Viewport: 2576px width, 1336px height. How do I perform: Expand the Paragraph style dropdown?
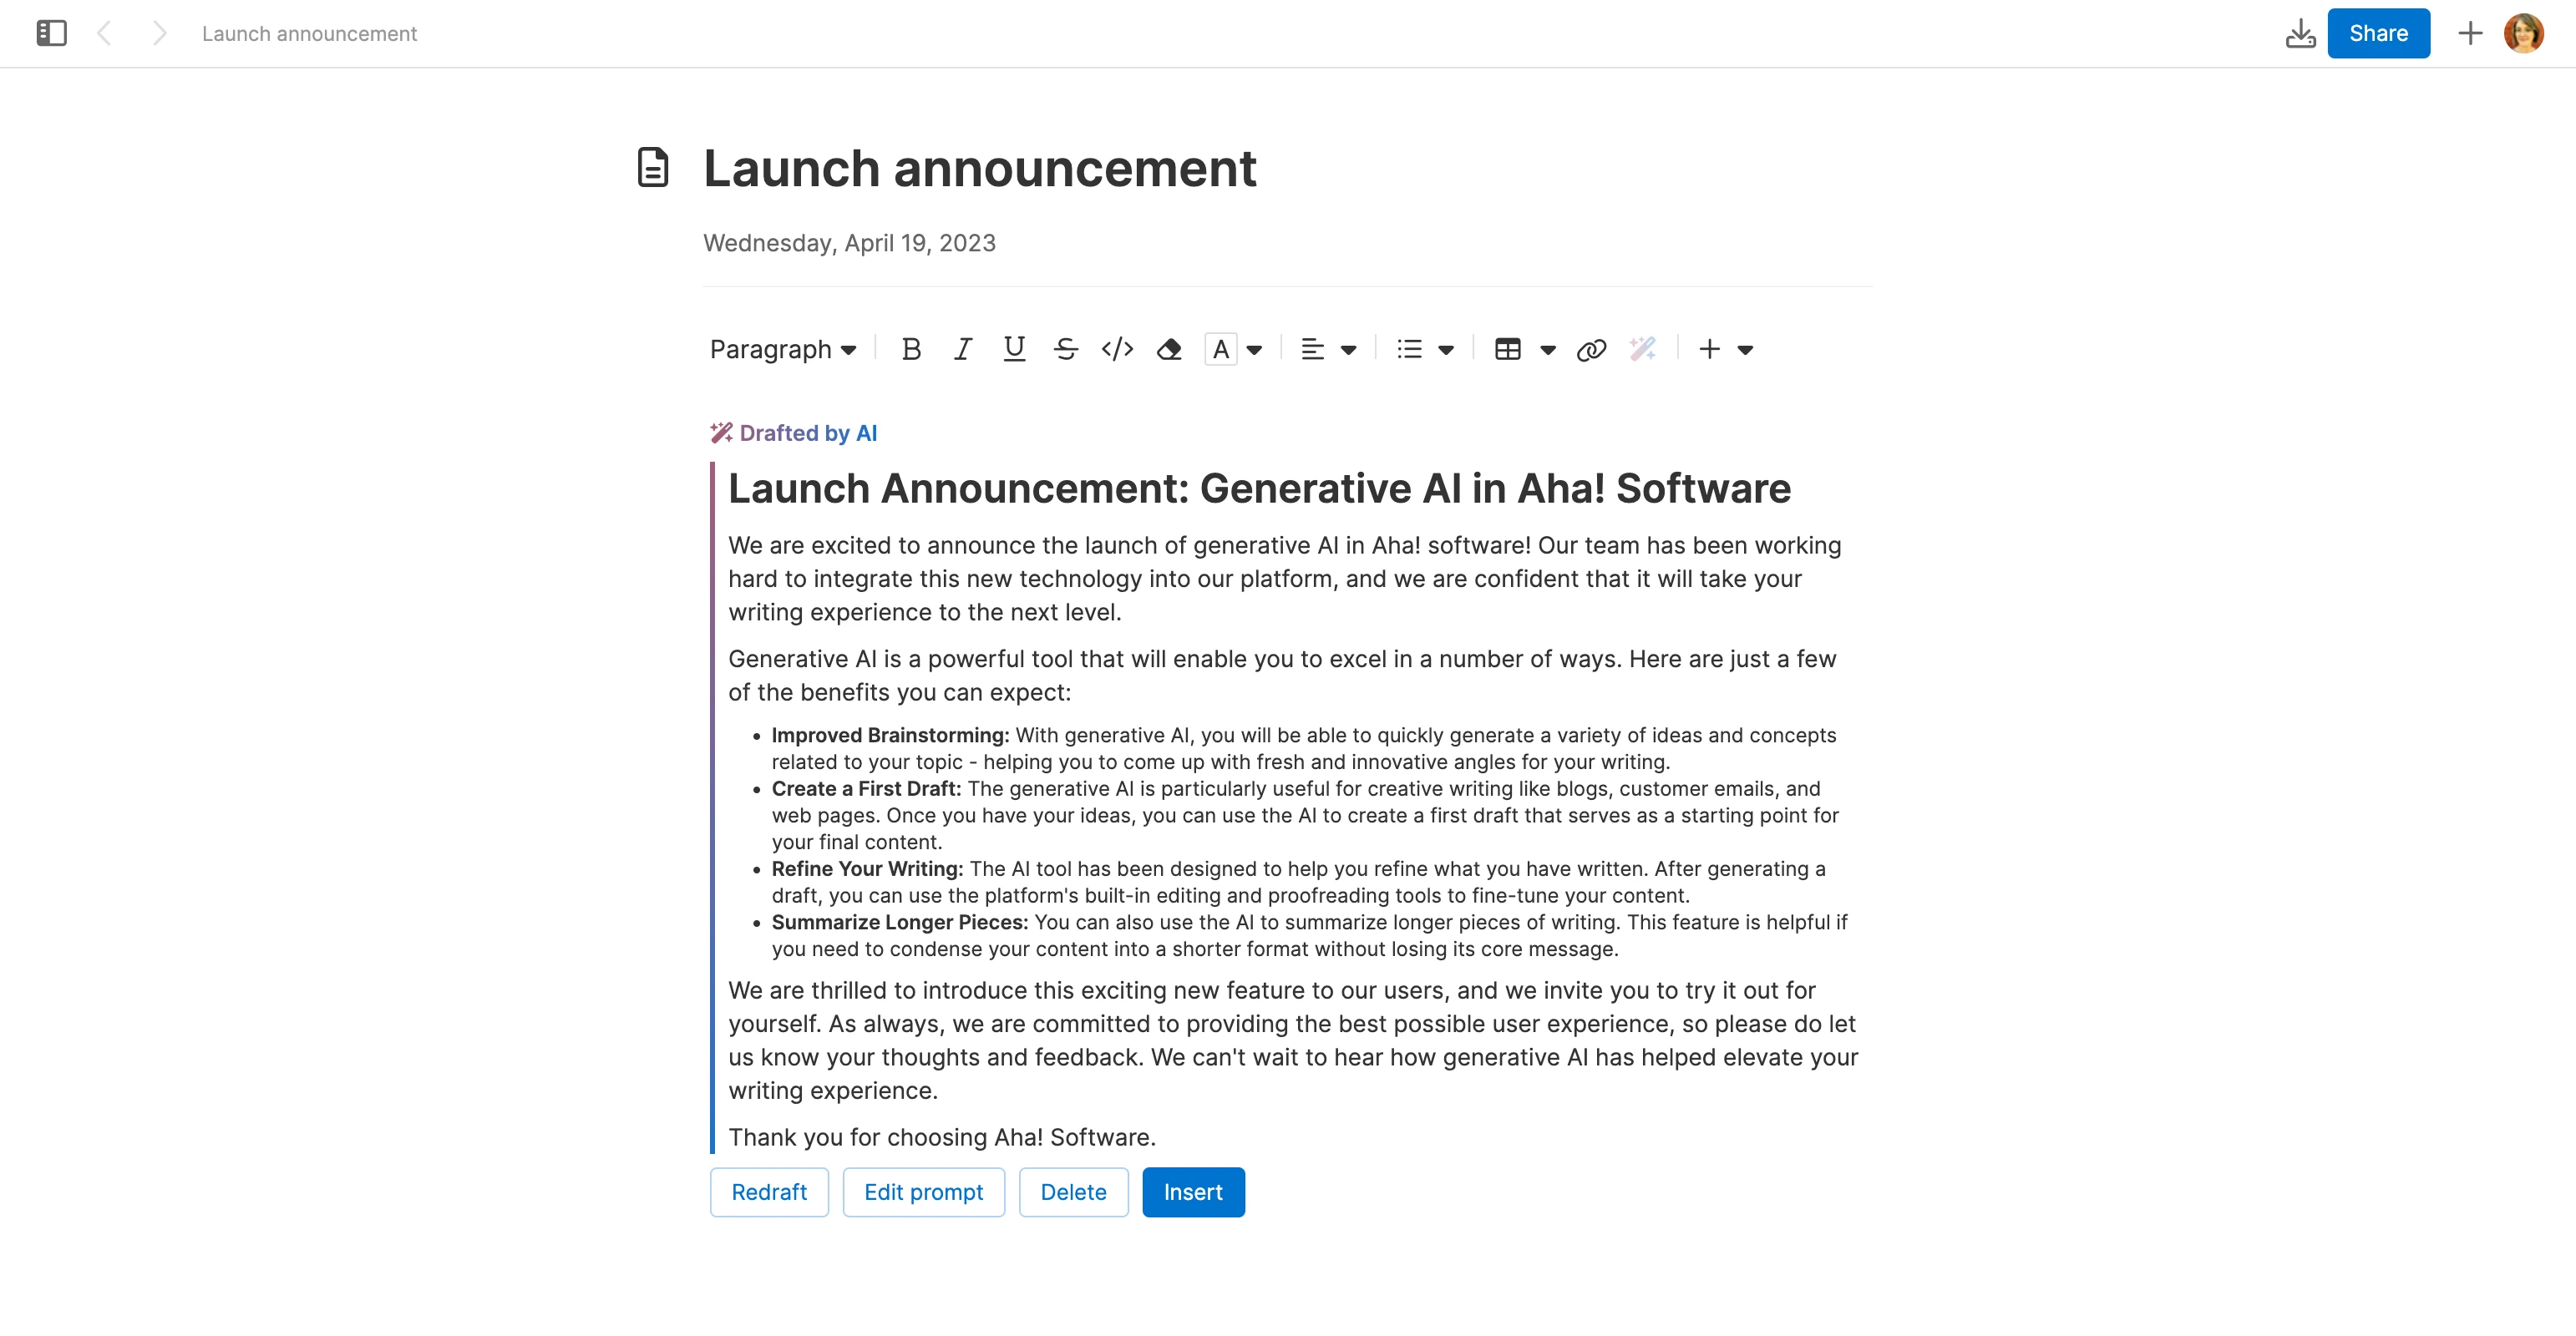tap(784, 349)
